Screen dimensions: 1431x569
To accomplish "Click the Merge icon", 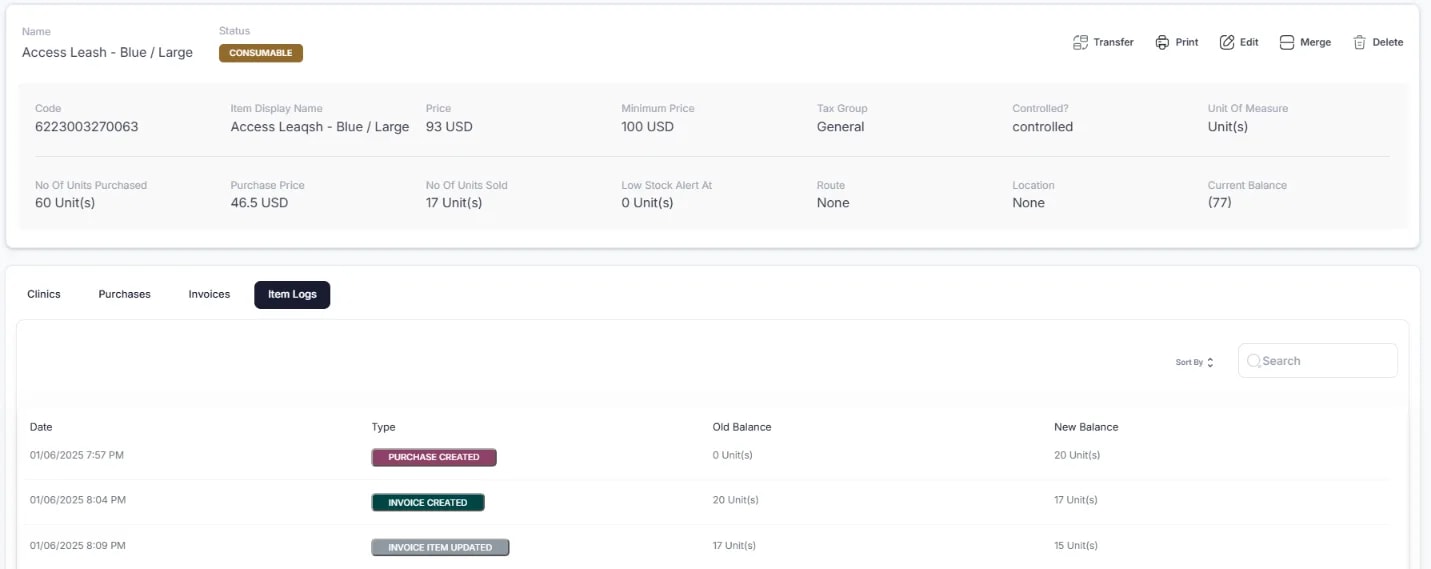I will [1287, 42].
